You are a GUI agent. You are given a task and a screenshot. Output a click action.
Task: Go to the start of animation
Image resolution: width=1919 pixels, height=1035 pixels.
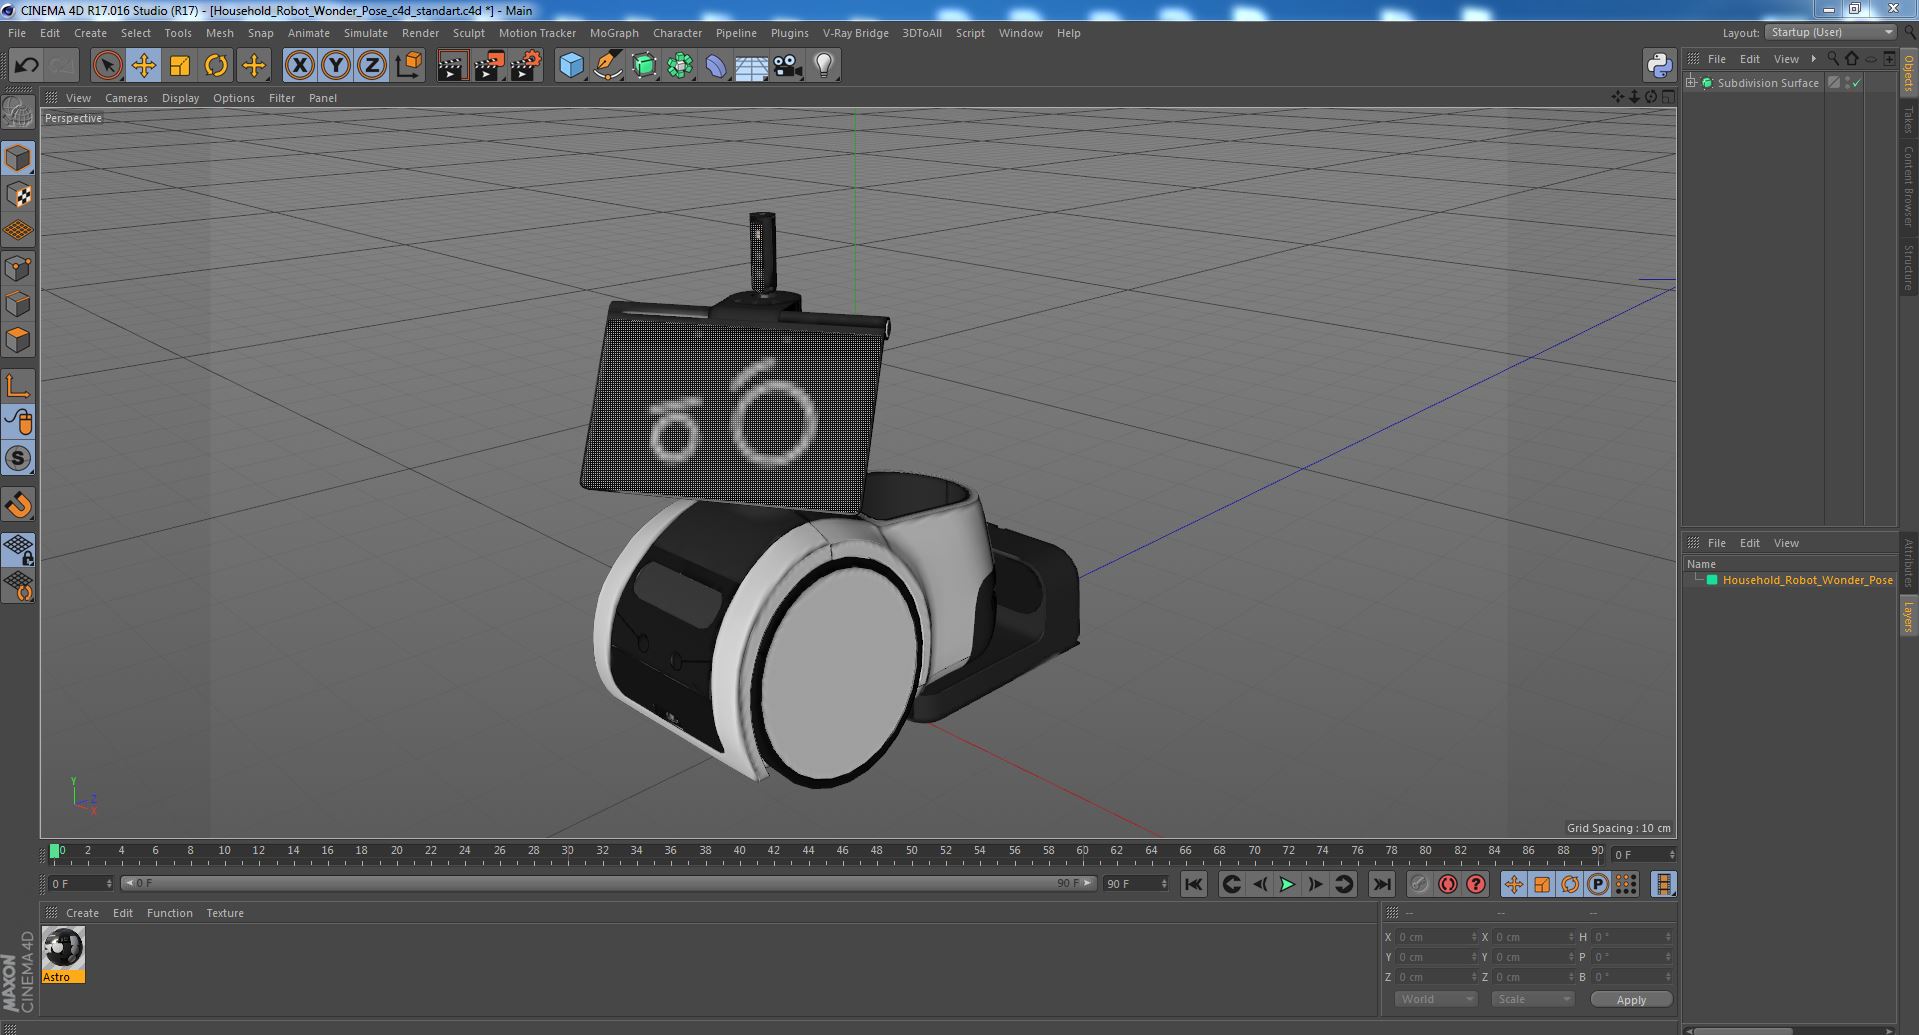(1193, 884)
